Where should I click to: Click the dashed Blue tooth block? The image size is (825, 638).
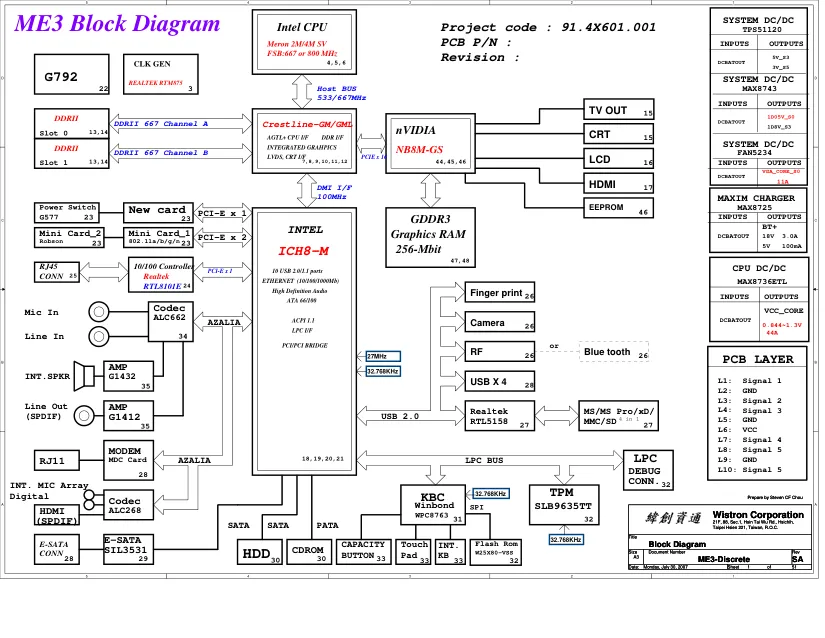pos(613,352)
